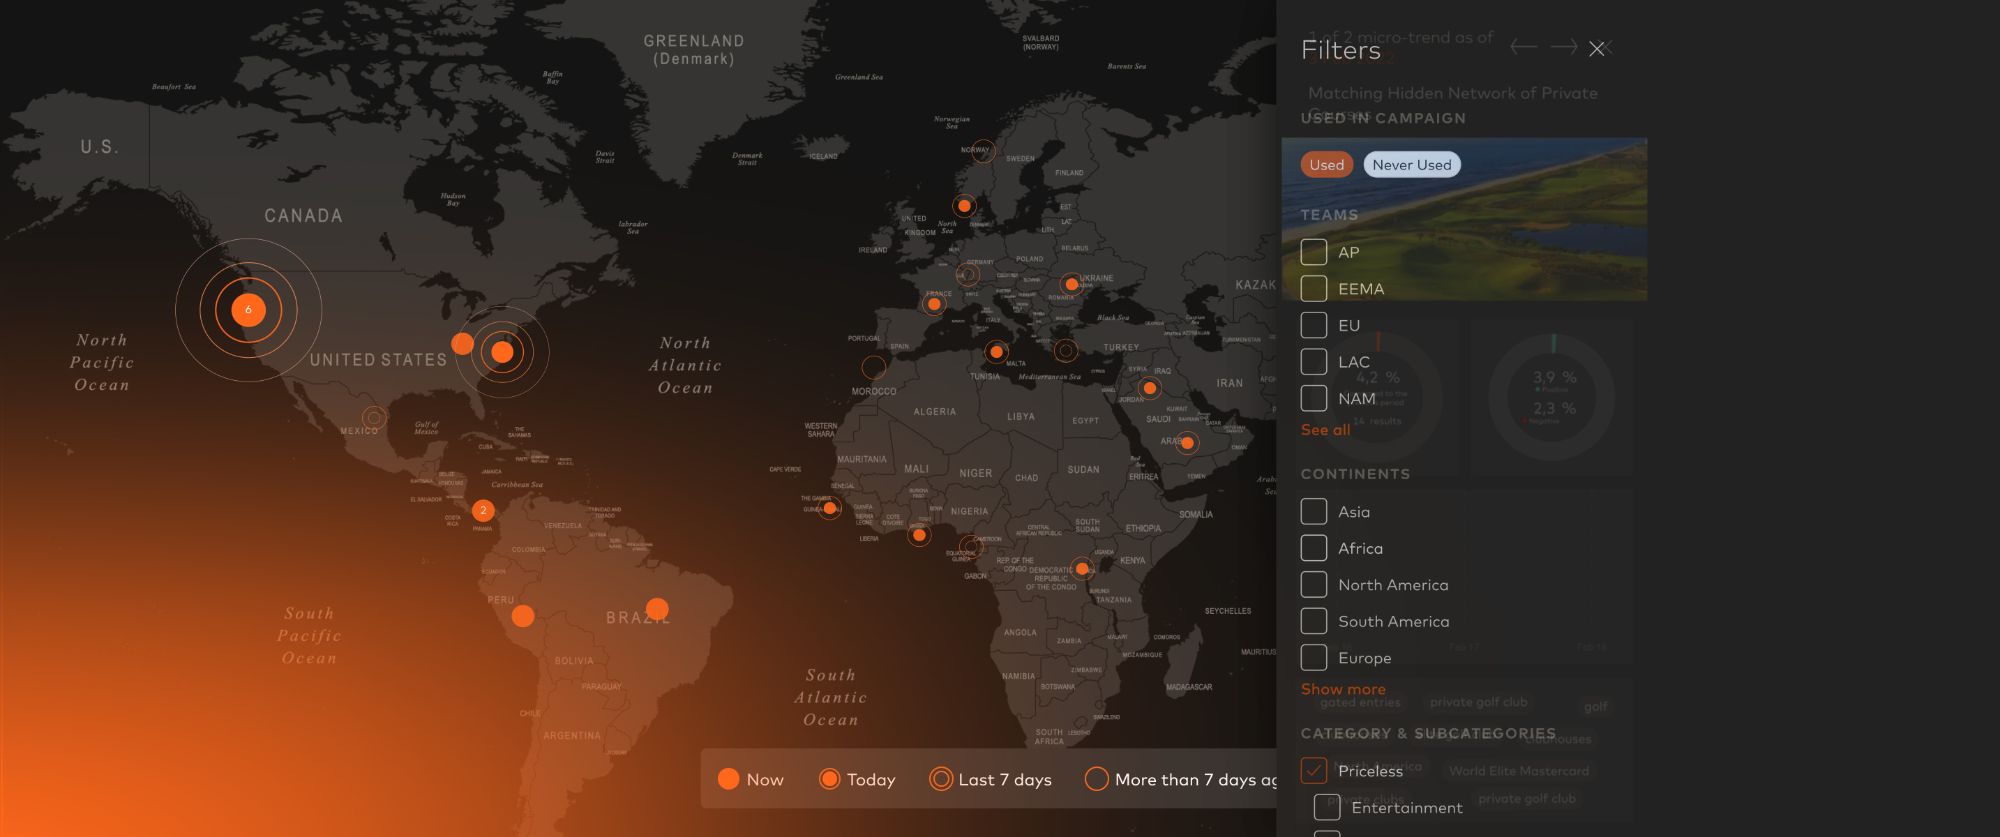Uncheck the Priceless category checkbox
Viewport: 2000px width, 837px height.
pos(1314,771)
